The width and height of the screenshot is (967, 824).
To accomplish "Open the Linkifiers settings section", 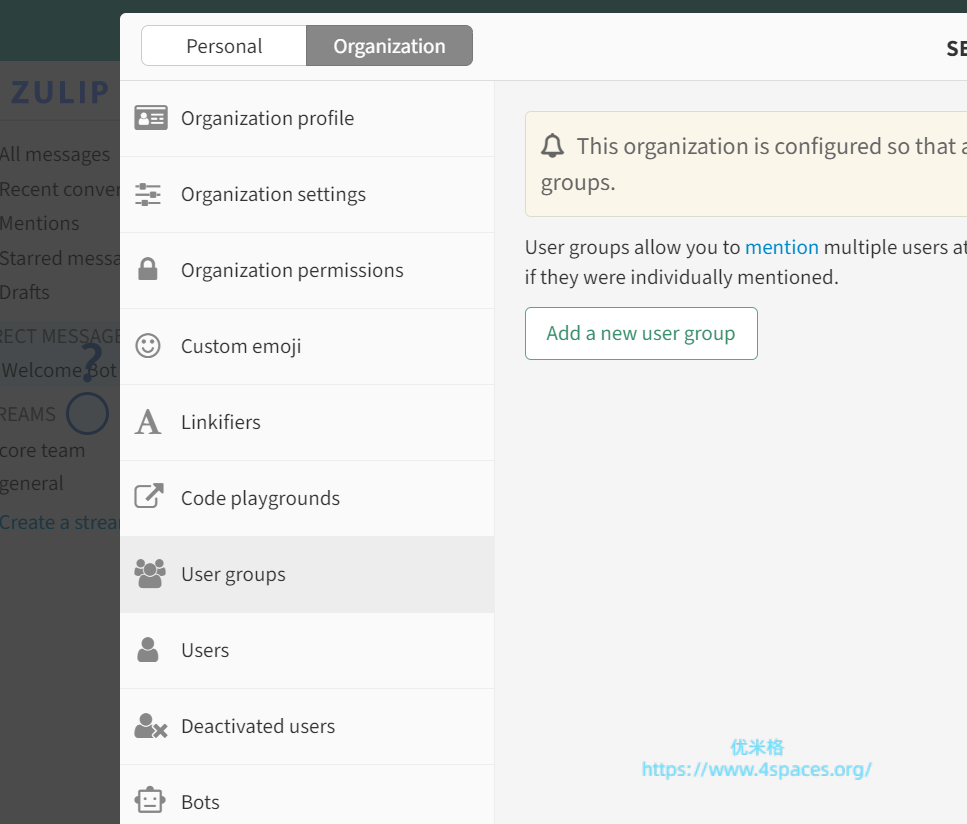I will (x=221, y=422).
